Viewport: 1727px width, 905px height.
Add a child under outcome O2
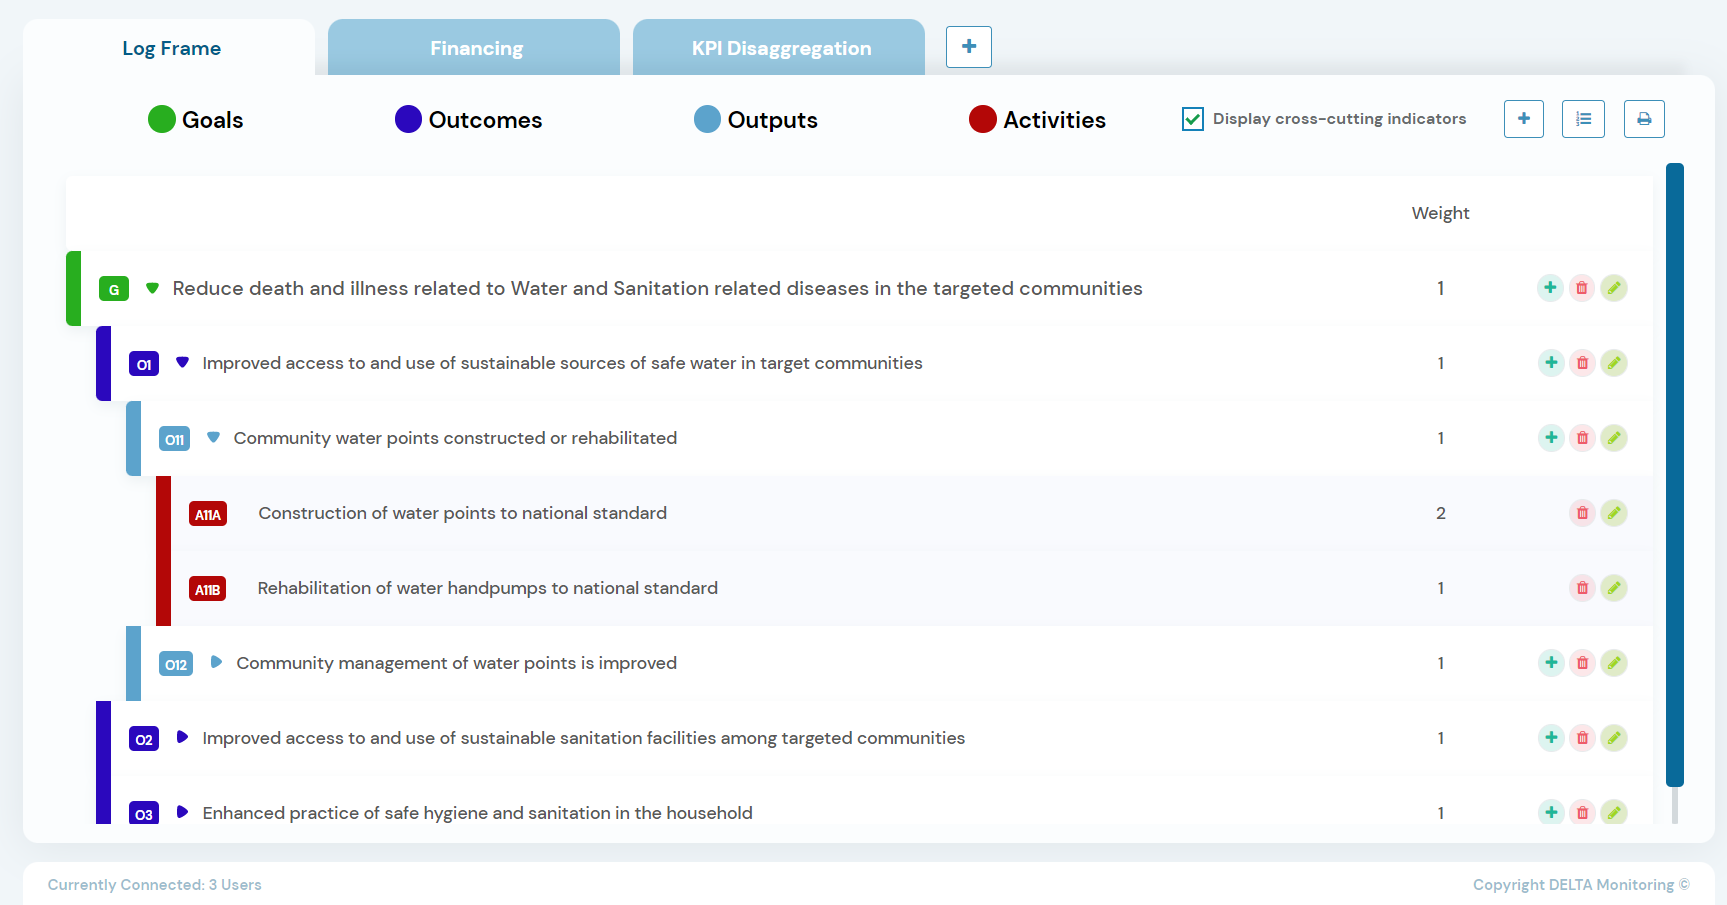click(x=1551, y=738)
